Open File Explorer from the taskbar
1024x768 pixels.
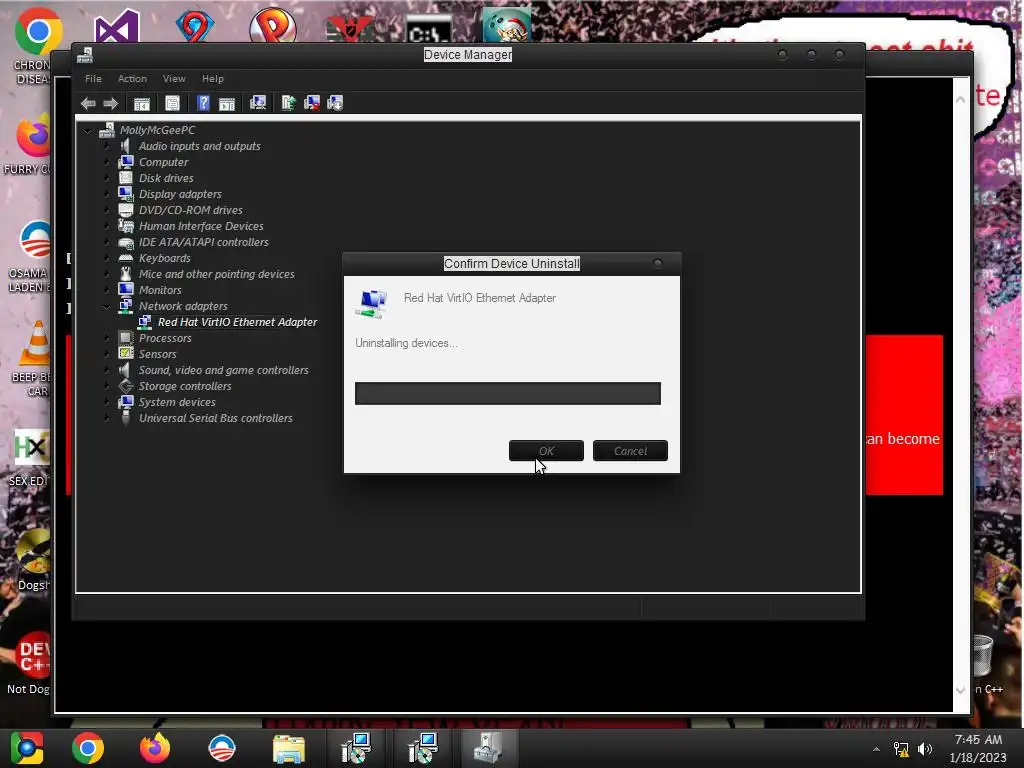tap(289, 748)
